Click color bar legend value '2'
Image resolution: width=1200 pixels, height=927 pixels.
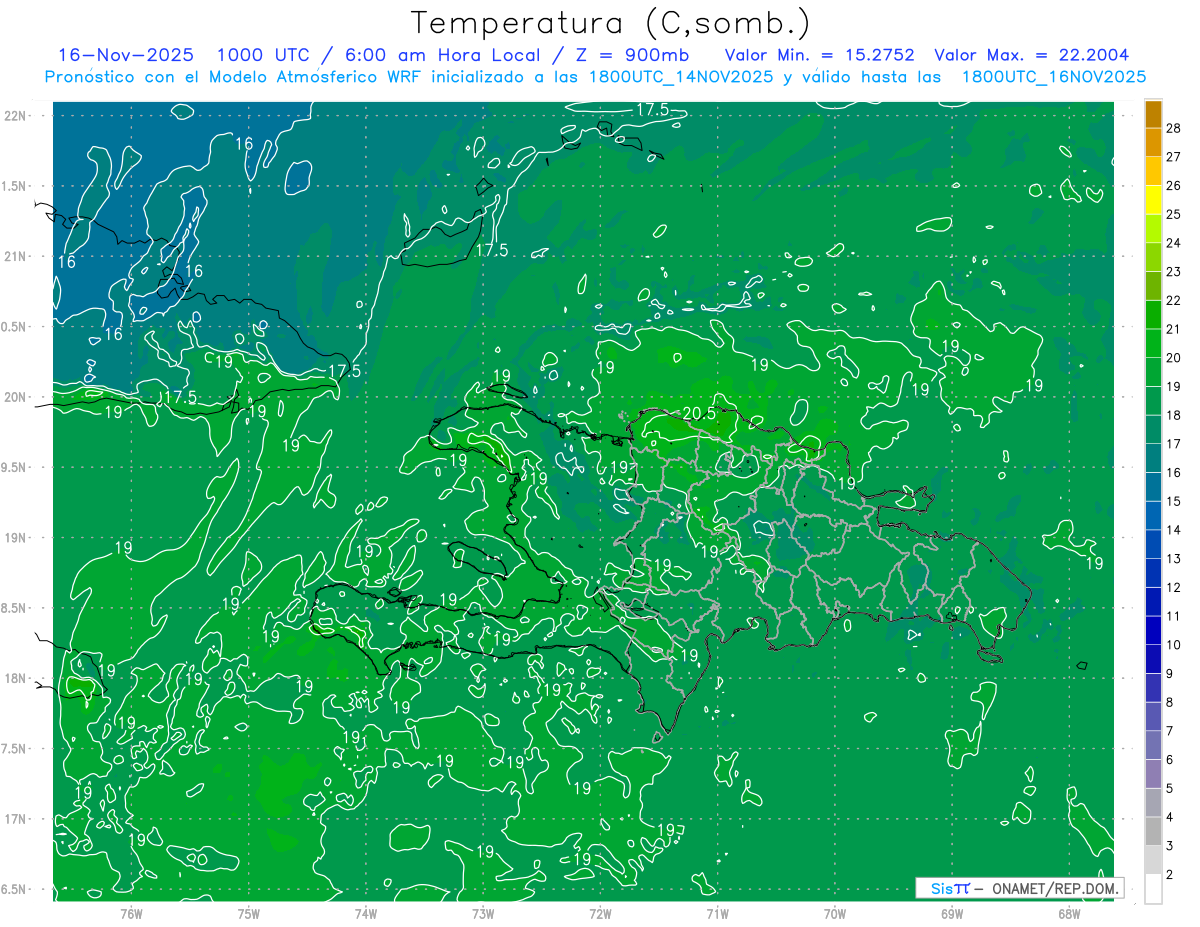coord(1170,875)
